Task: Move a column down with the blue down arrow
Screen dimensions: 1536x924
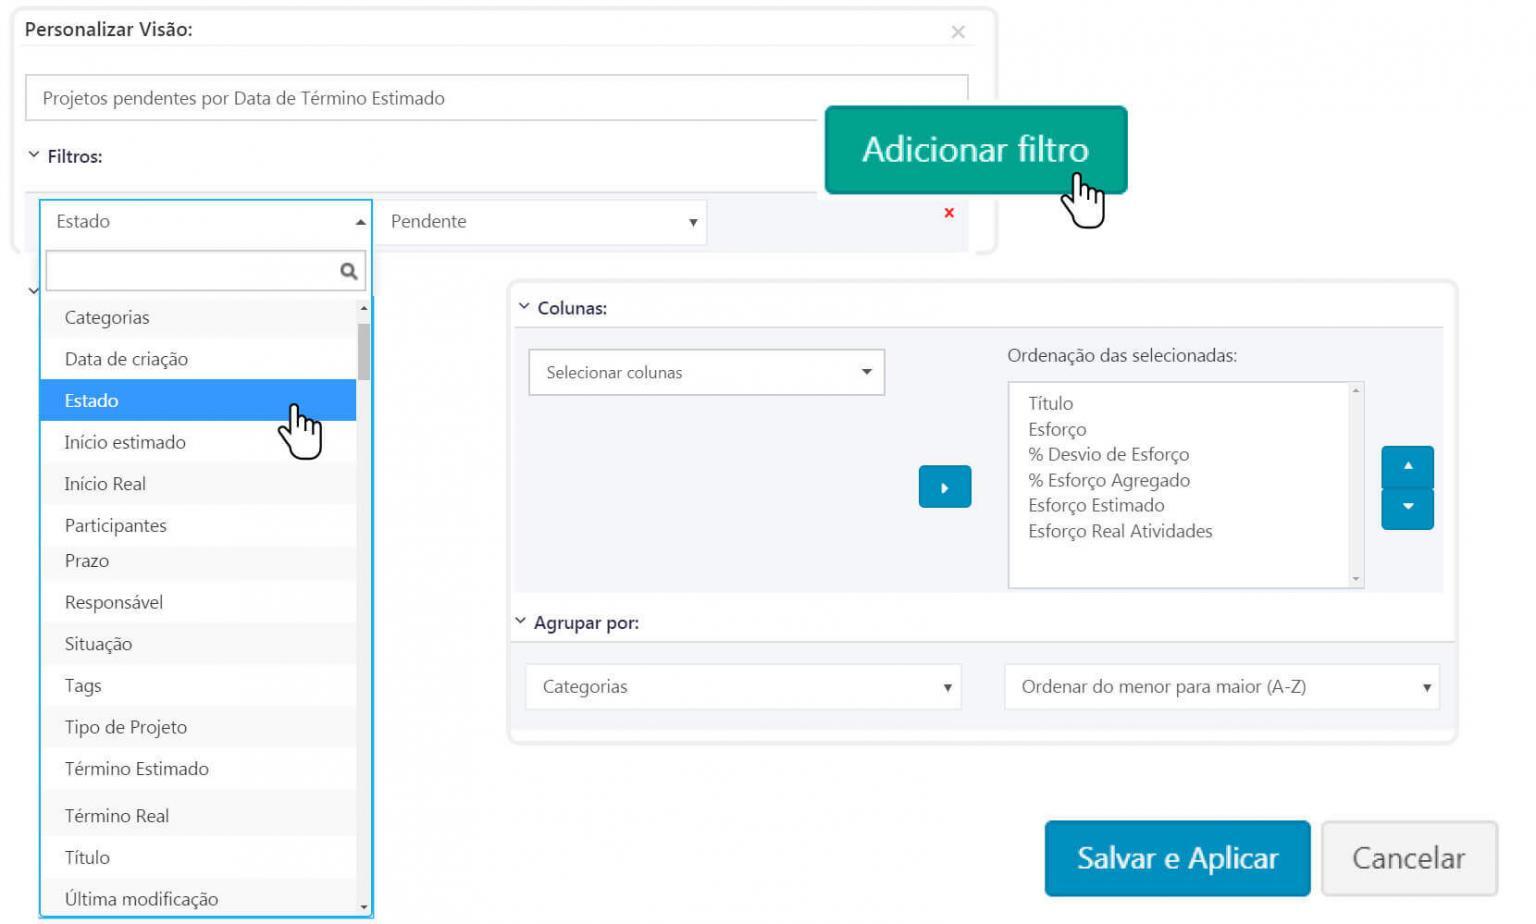Action: point(1406,508)
